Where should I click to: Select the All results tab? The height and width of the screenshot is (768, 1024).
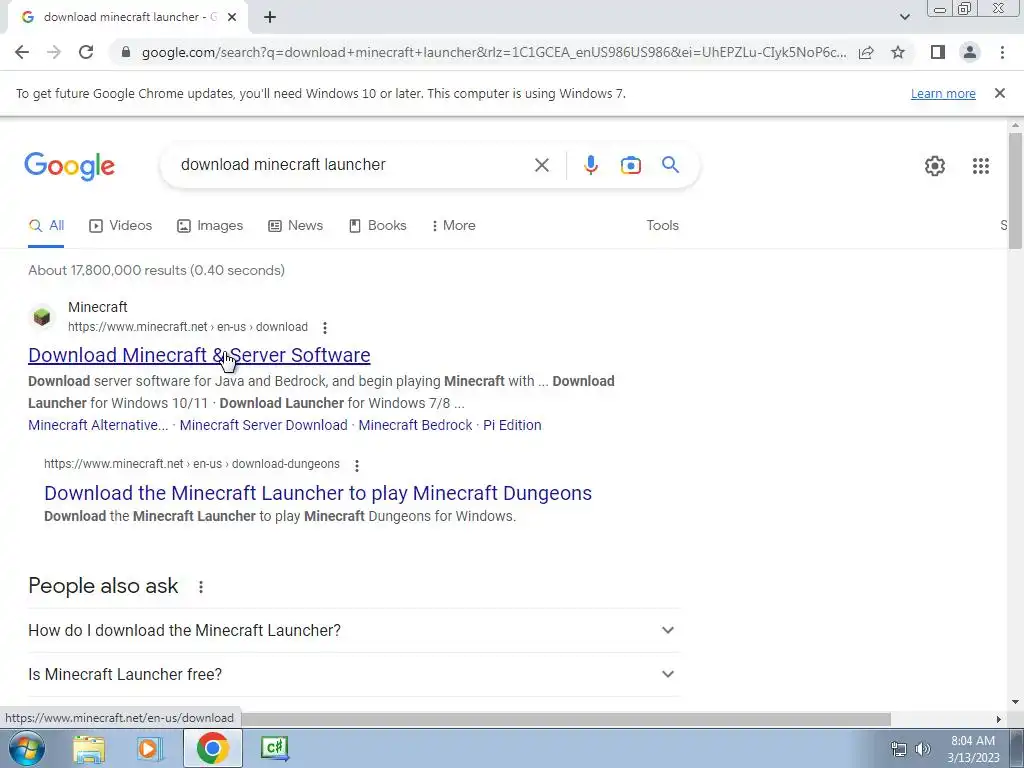coord(46,226)
